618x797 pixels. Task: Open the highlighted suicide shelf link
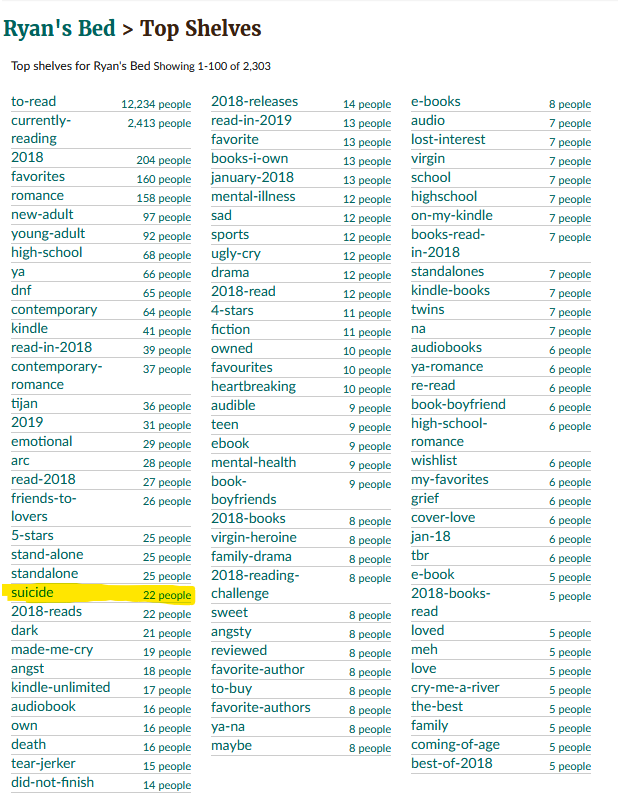coord(33,593)
